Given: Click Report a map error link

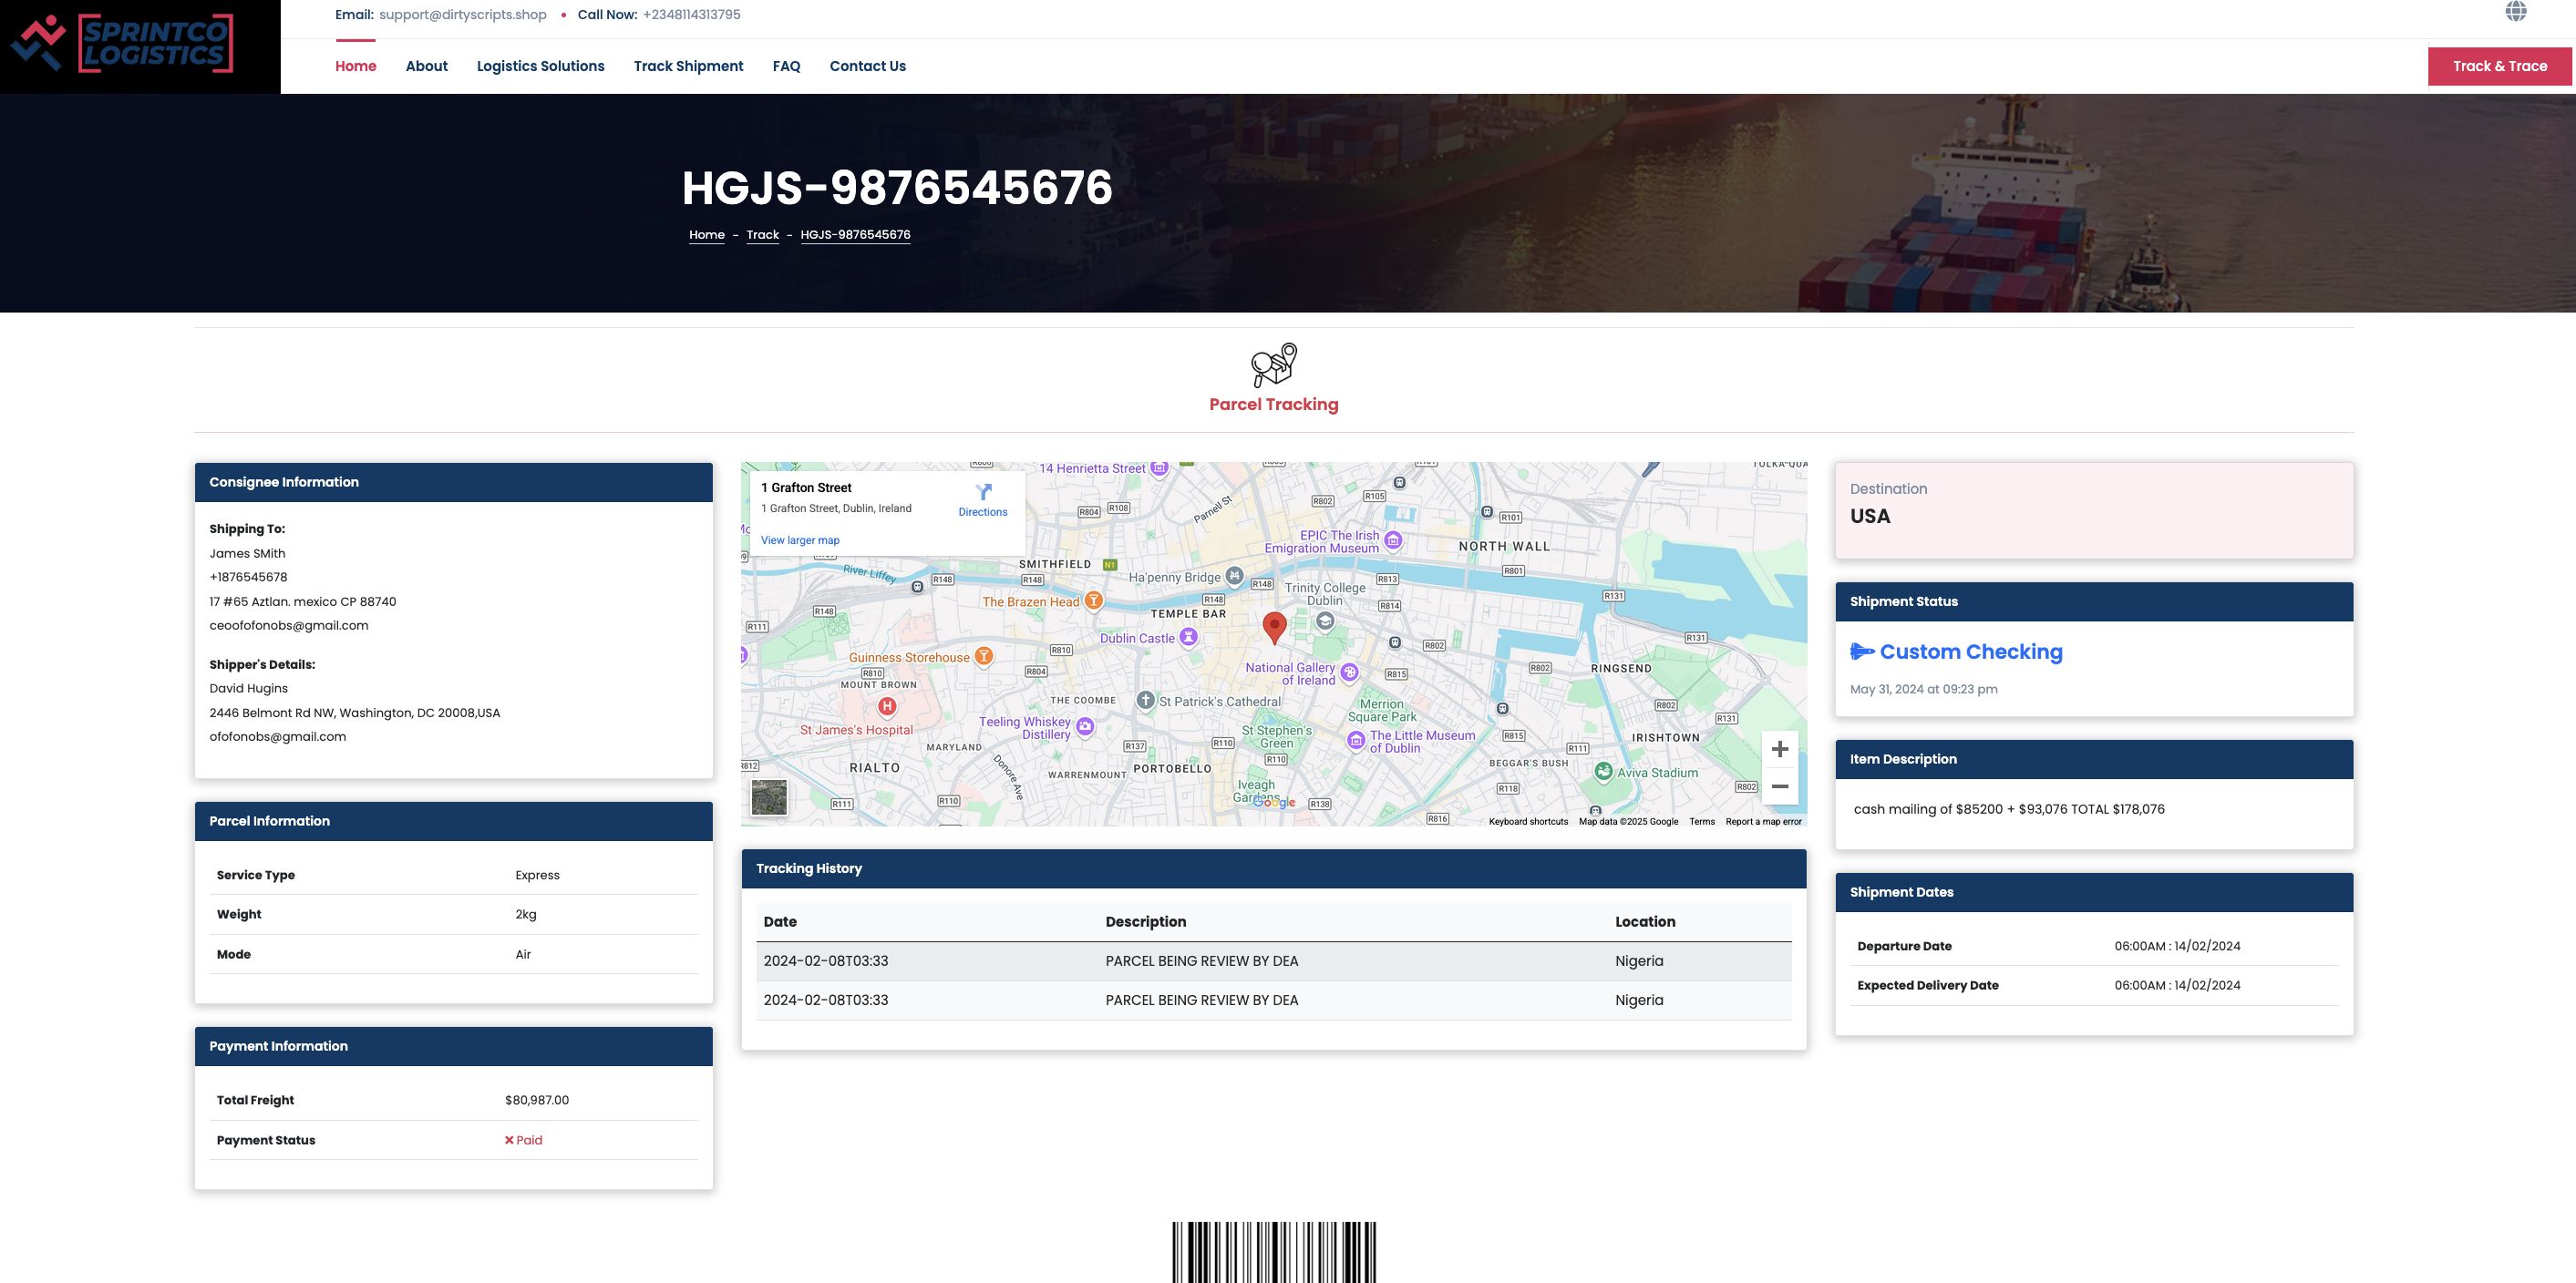Looking at the screenshot, I should (x=1763, y=822).
